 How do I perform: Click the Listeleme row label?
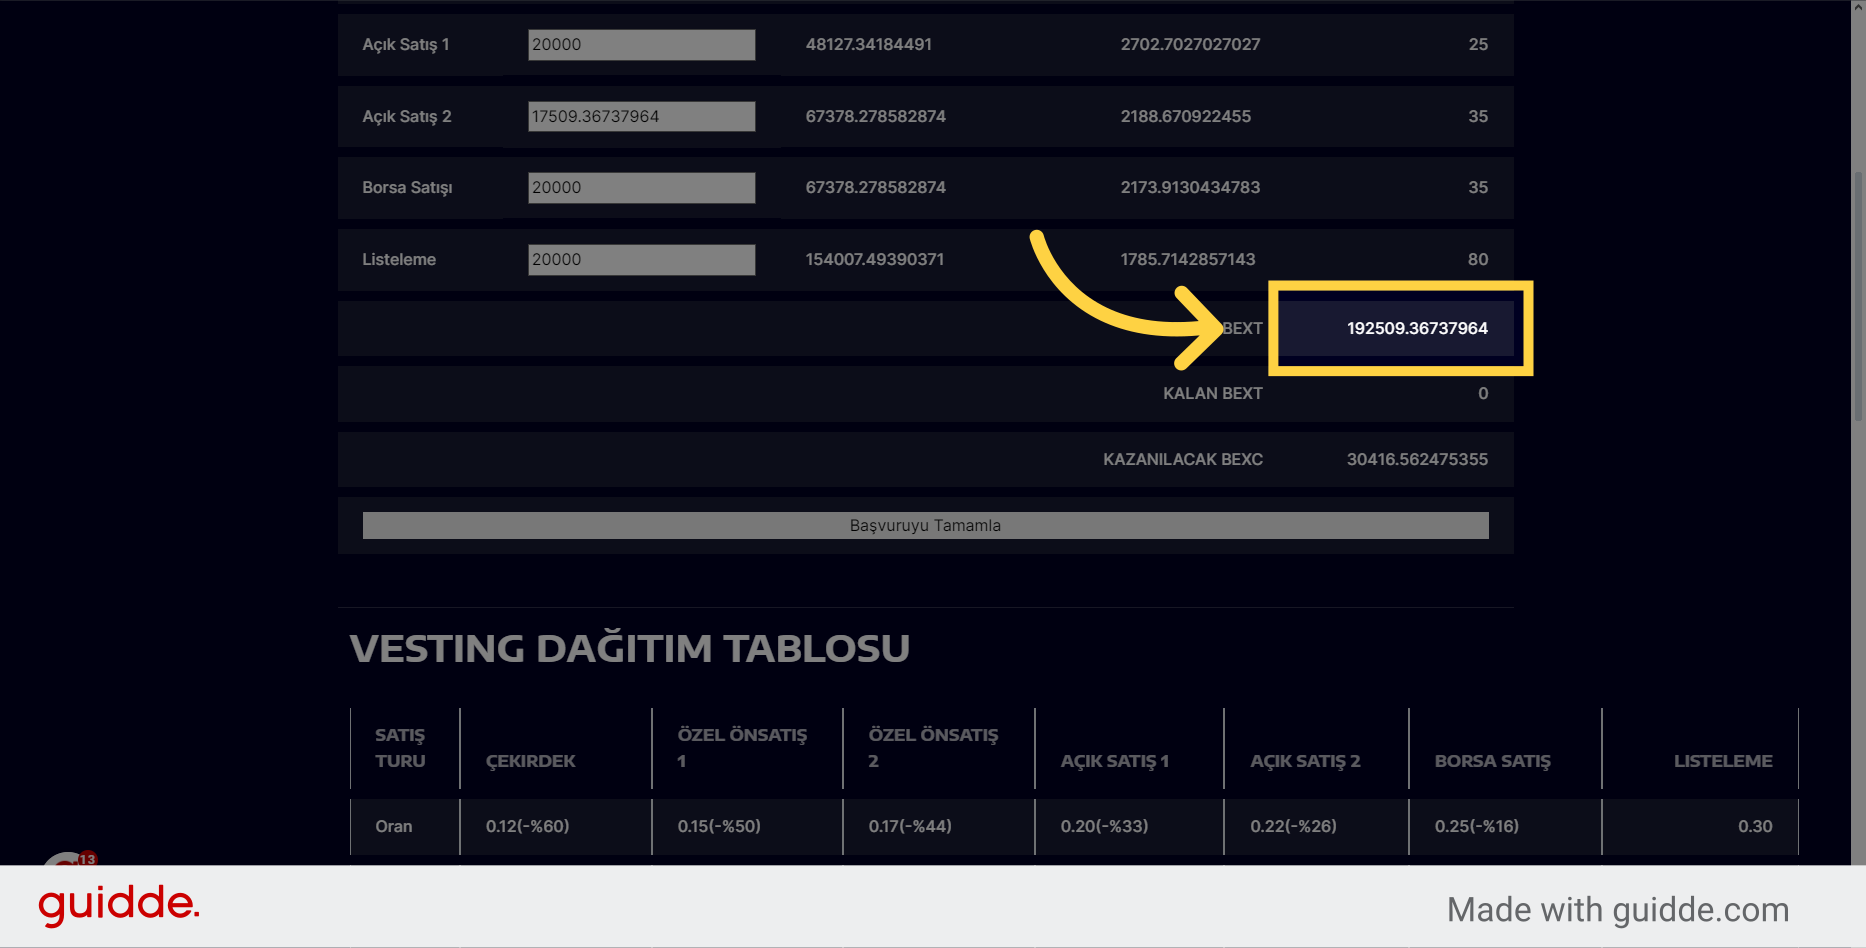pyautogui.click(x=398, y=260)
